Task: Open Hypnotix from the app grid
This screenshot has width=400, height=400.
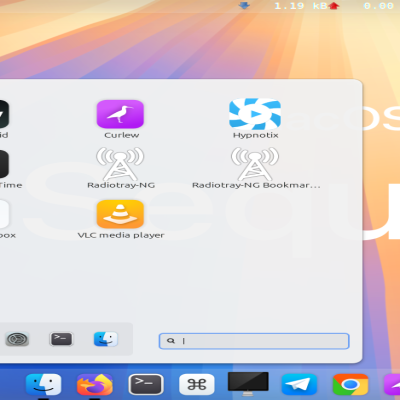Action: pyautogui.click(x=255, y=114)
